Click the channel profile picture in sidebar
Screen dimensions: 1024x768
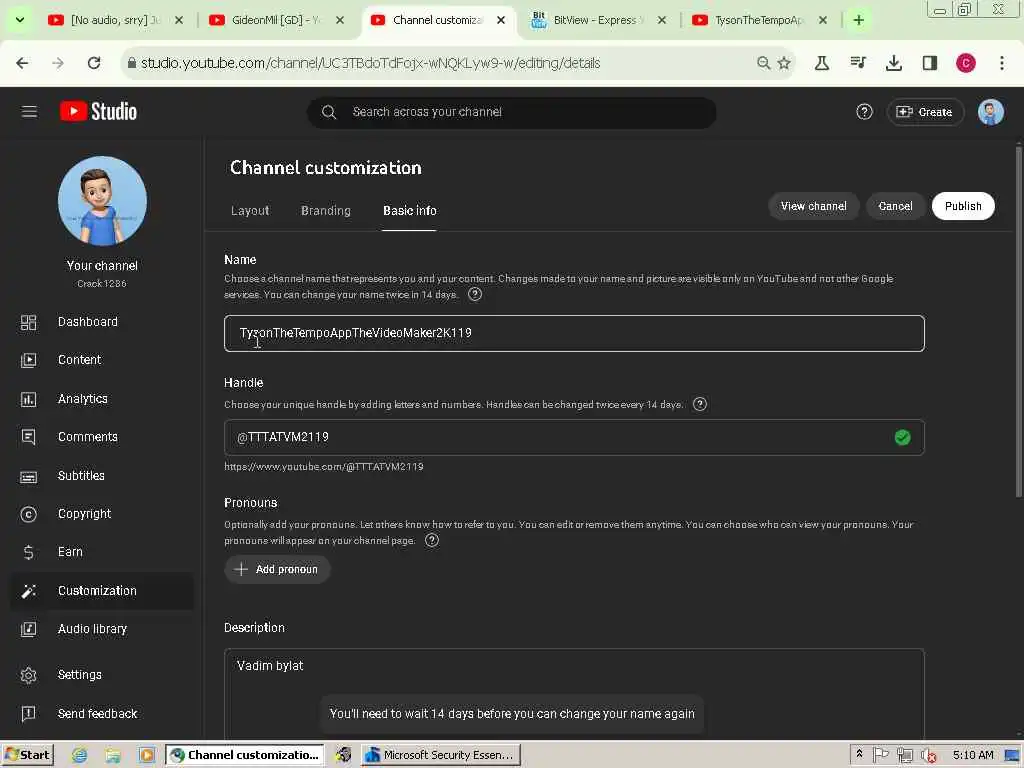pos(102,201)
